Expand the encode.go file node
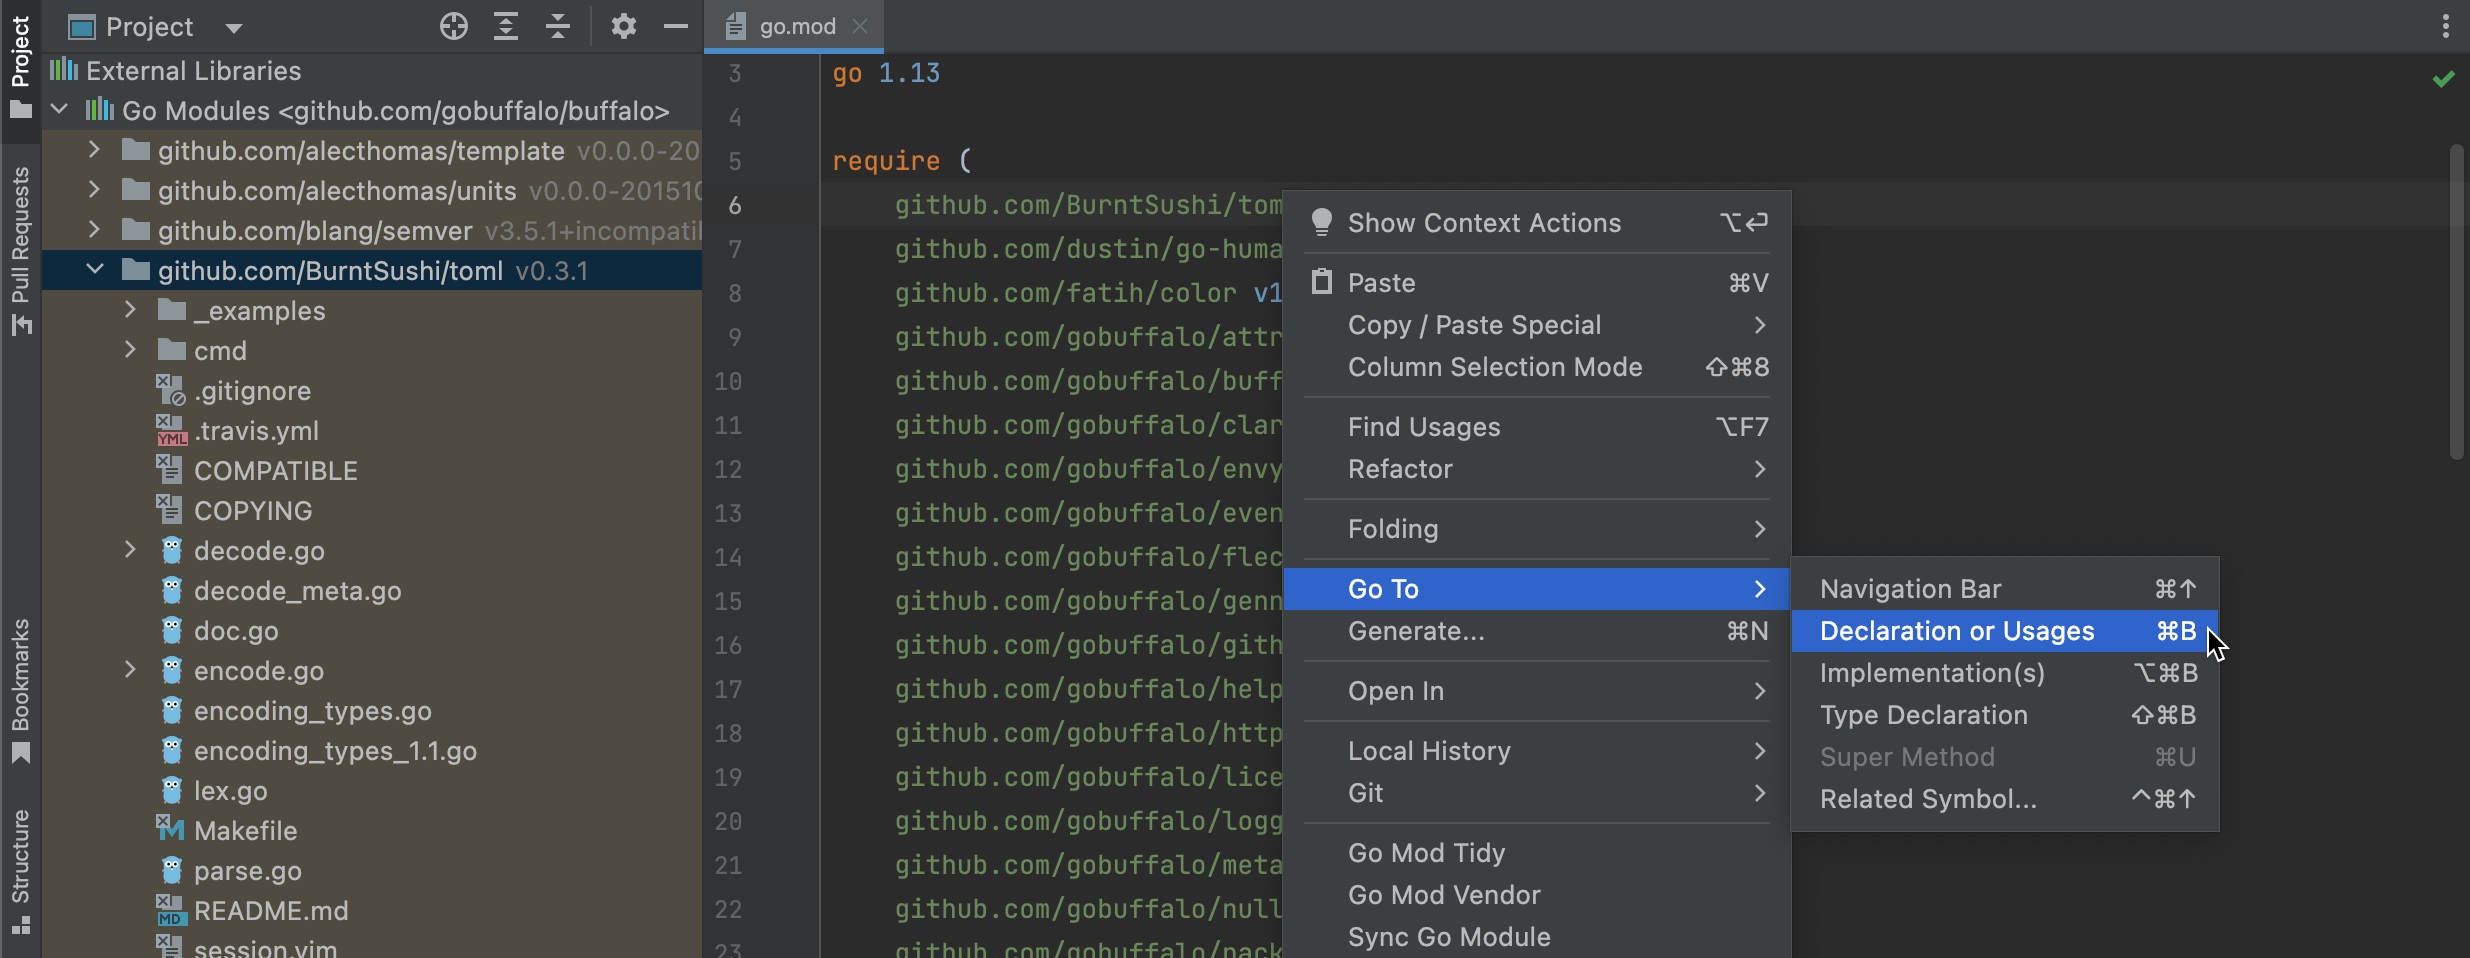Viewport: 2470px width, 958px height. coord(130,670)
